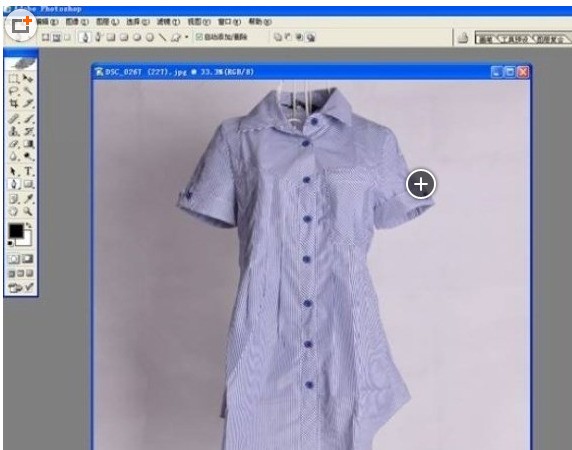Select the Move tool in toolbox
This screenshot has width=572, height=450.
(x=28, y=79)
